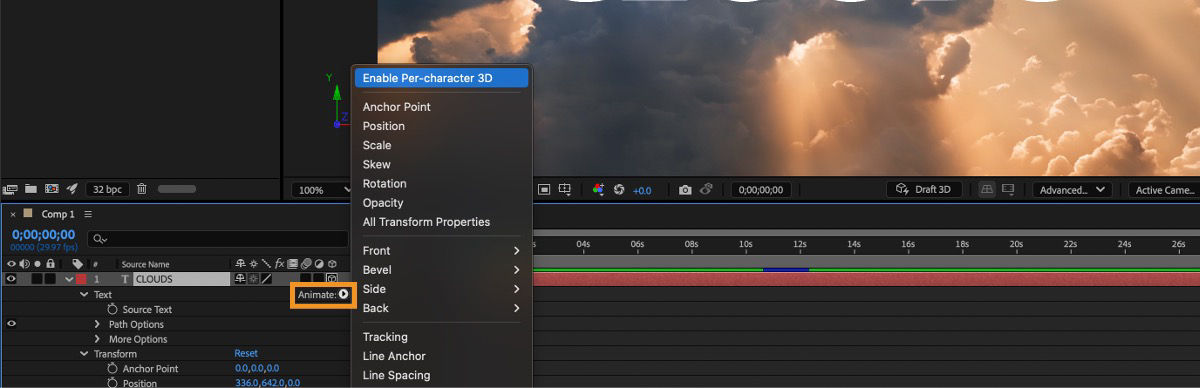Toggle Path Options visibility eye
This screenshot has width=1200, height=388.
click(x=11, y=324)
